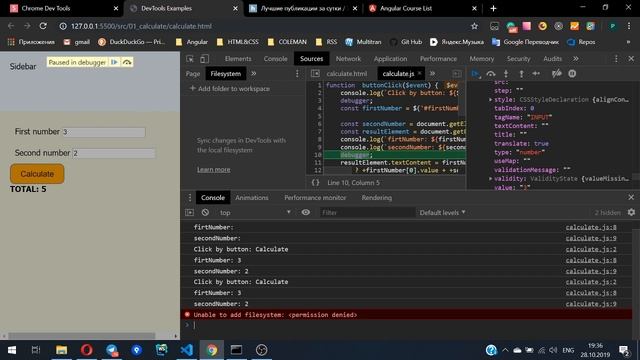The width and height of the screenshot is (640, 360).
Task: Select the Page navigator tab
Action: 193,73
